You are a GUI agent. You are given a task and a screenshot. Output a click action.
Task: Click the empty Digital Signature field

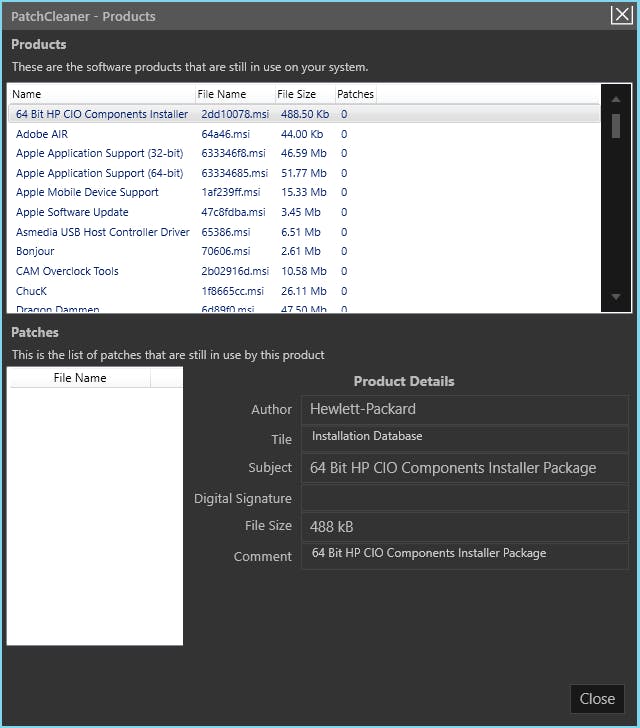465,498
